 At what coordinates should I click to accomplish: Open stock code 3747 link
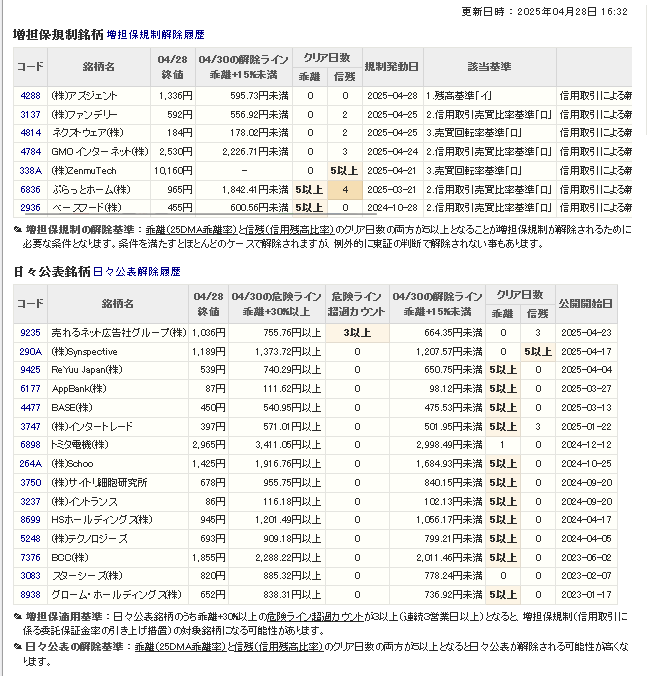tap(30, 427)
